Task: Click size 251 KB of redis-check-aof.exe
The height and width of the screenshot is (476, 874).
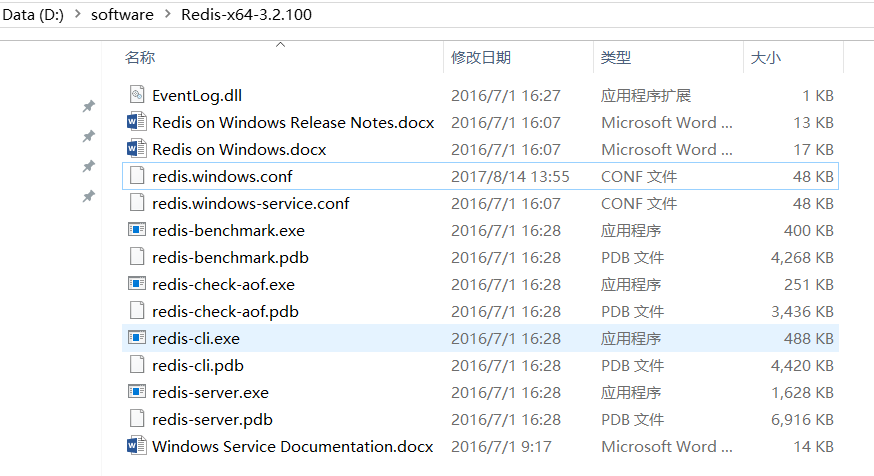Action: (x=809, y=284)
